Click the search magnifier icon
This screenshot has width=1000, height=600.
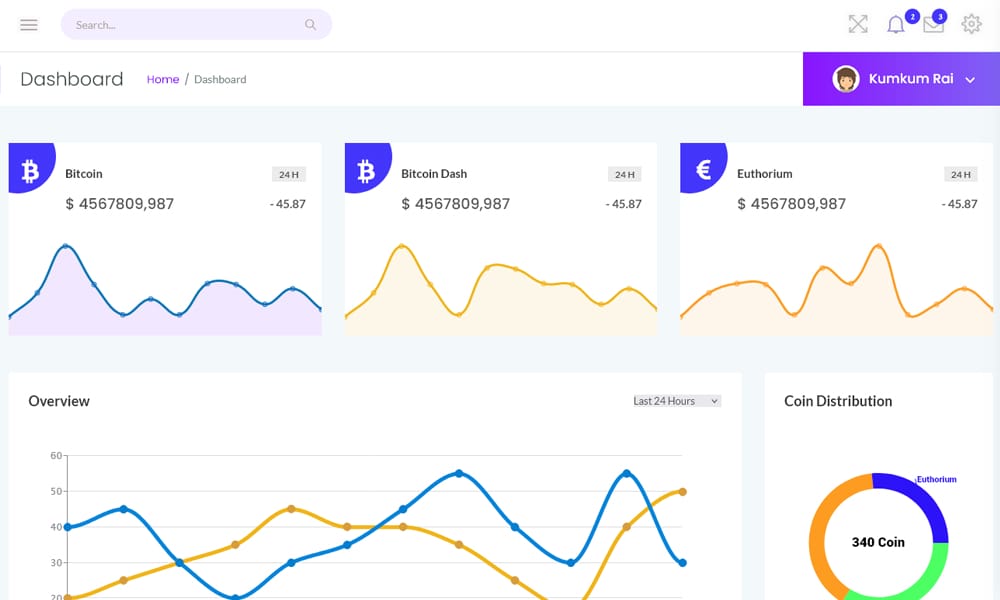[310, 23]
